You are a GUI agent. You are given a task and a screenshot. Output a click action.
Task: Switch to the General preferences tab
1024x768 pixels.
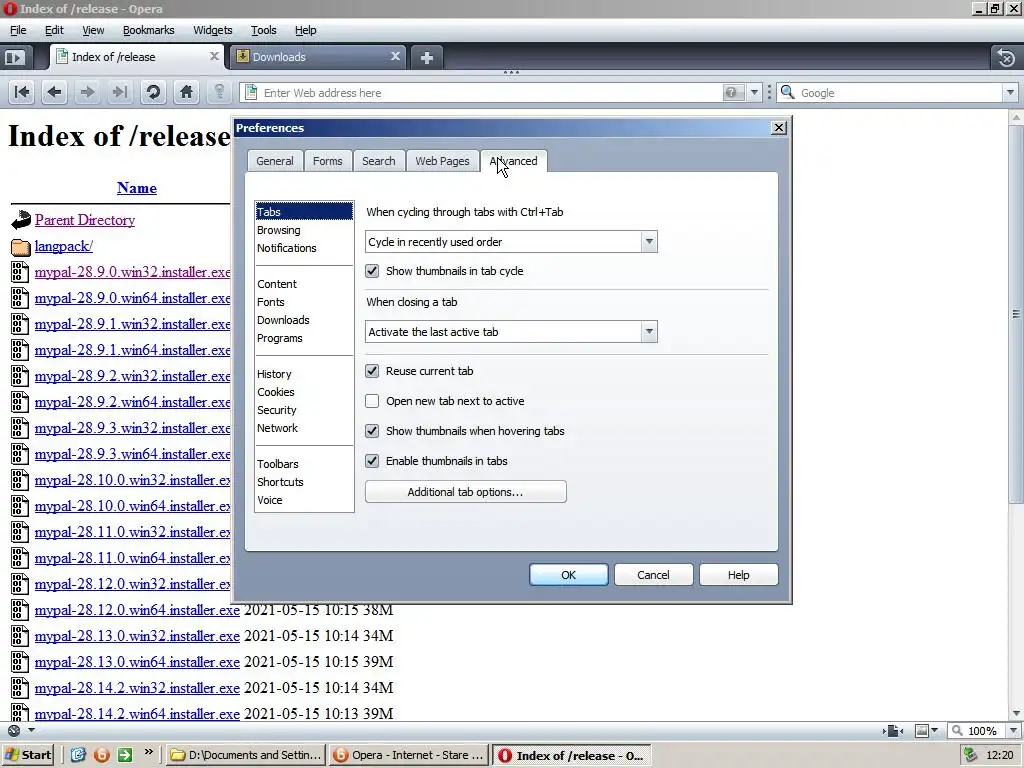click(274, 161)
